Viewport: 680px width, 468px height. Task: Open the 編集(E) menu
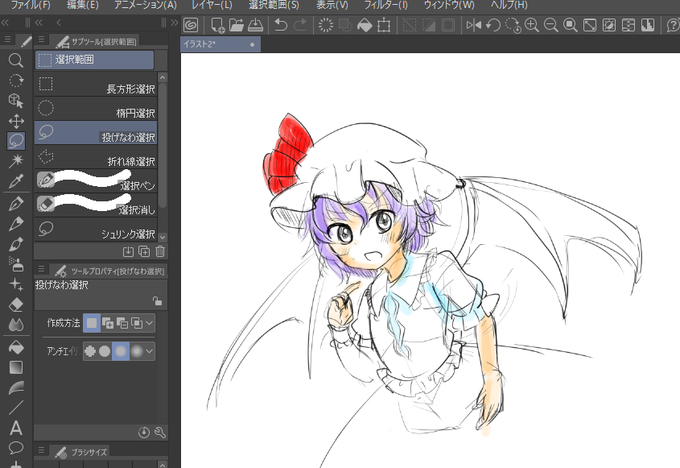coord(83,5)
